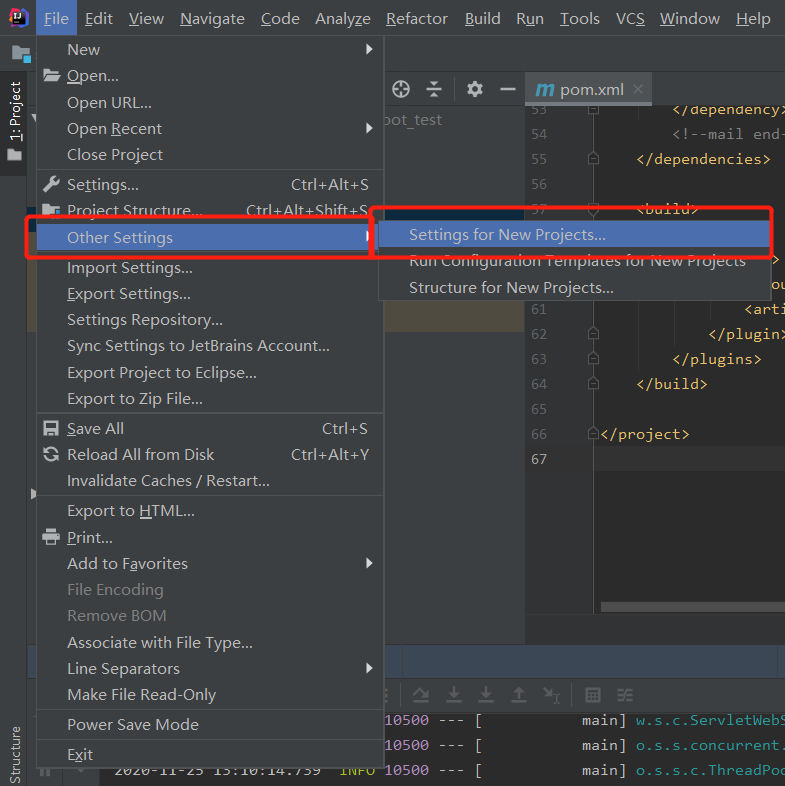Click the collapse all icon in project panel
The image size is (785, 786).
434,89
